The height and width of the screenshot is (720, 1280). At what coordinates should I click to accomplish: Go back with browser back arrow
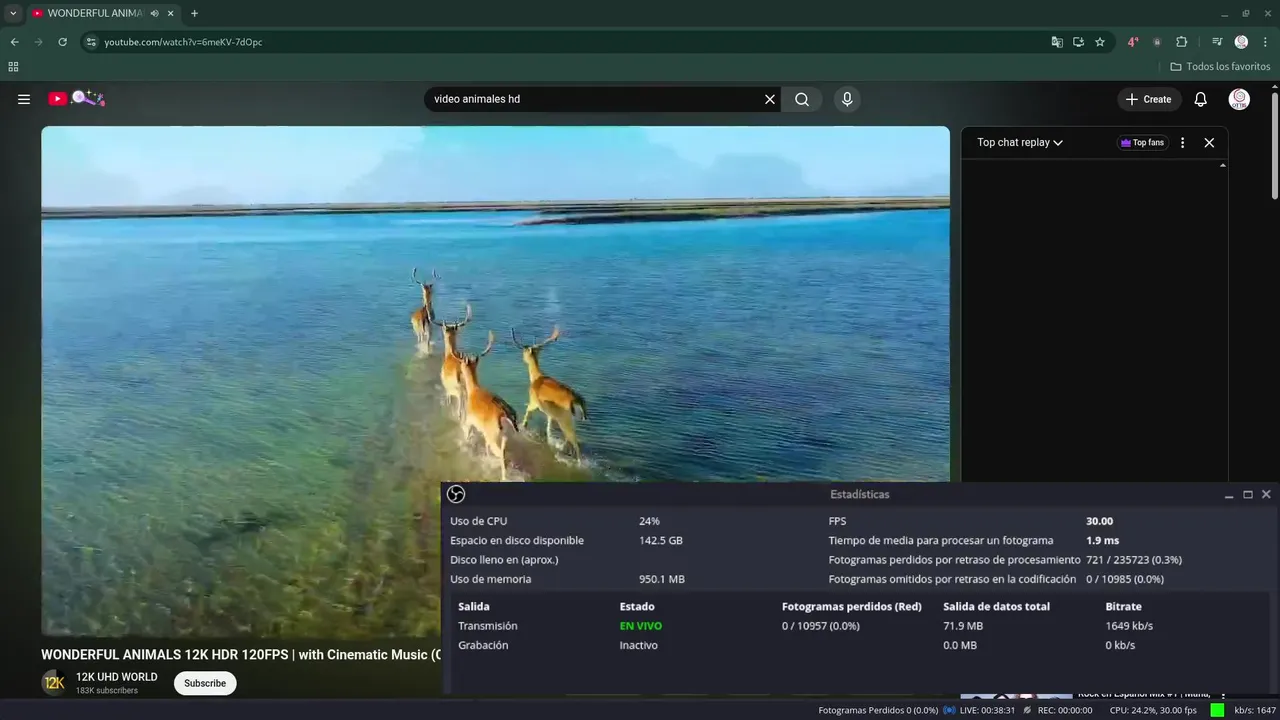(14, 42)
